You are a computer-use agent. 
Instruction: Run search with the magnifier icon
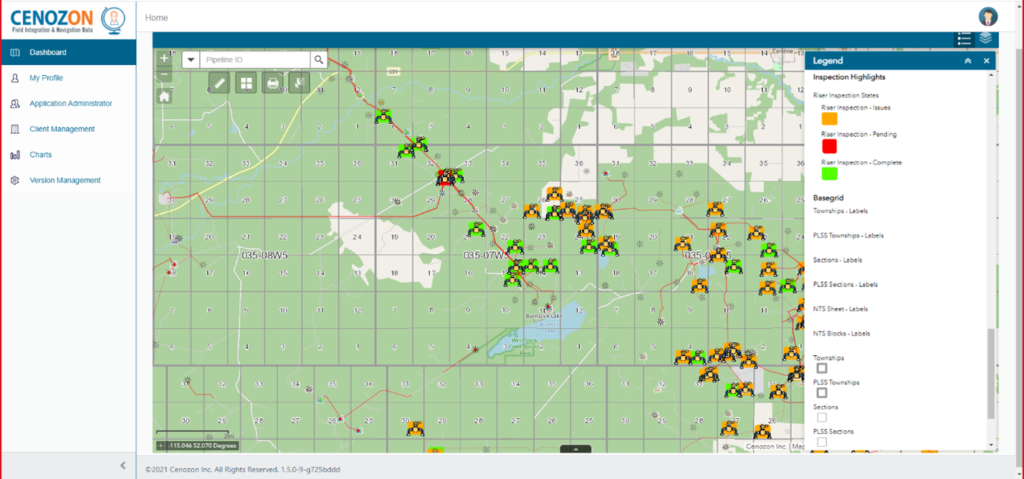(x=319, y=60)
